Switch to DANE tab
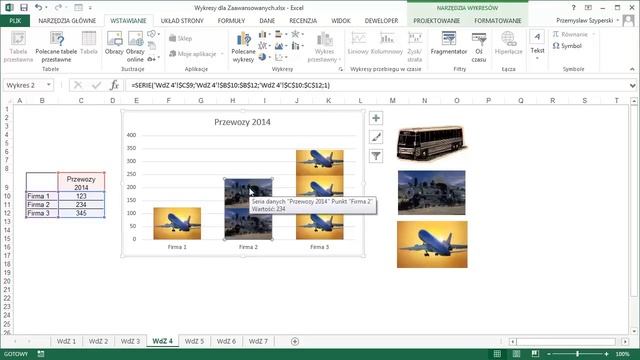The height and width of the screenshot is (360, 640). [x=267, y=20]
